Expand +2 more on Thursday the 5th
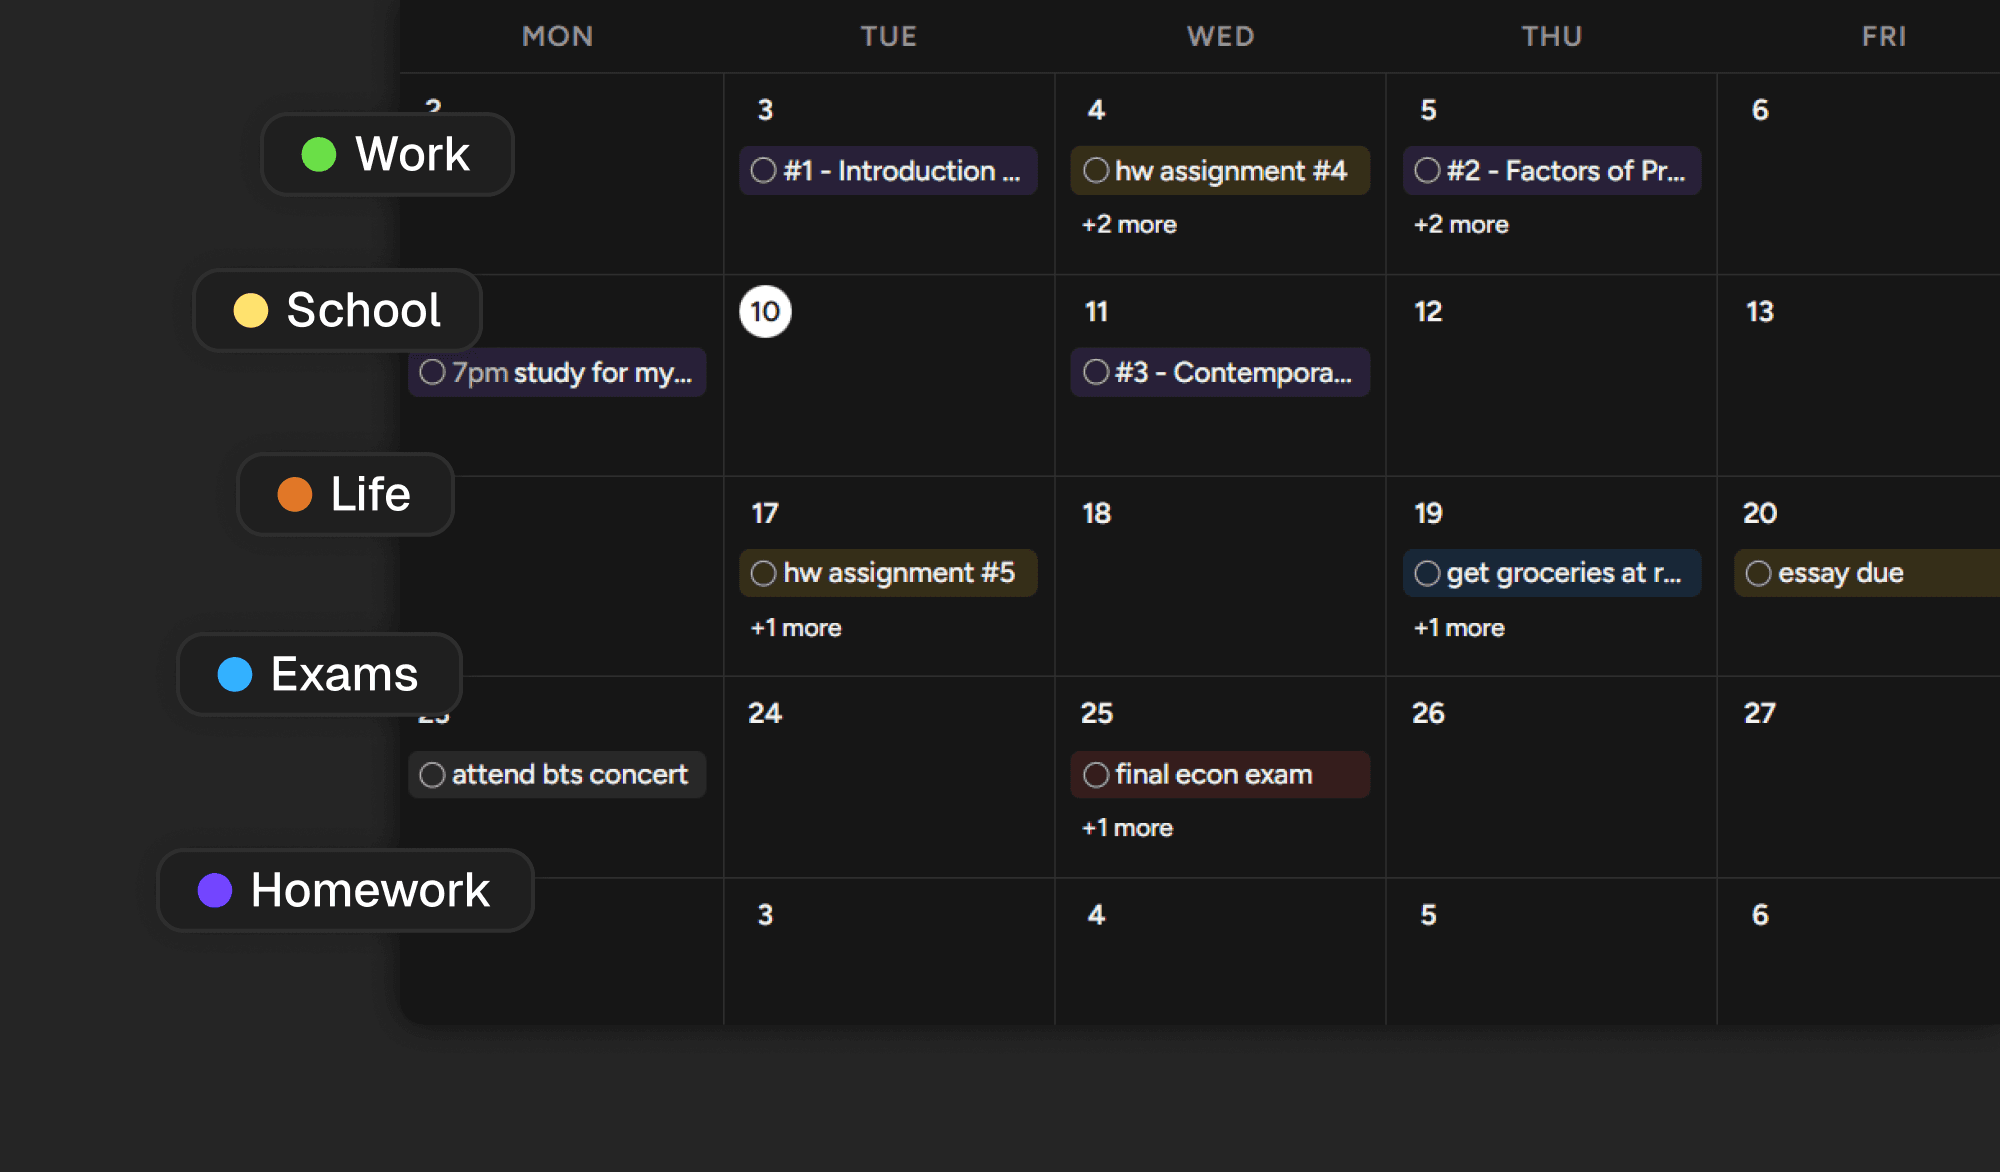 [1460, 225]
